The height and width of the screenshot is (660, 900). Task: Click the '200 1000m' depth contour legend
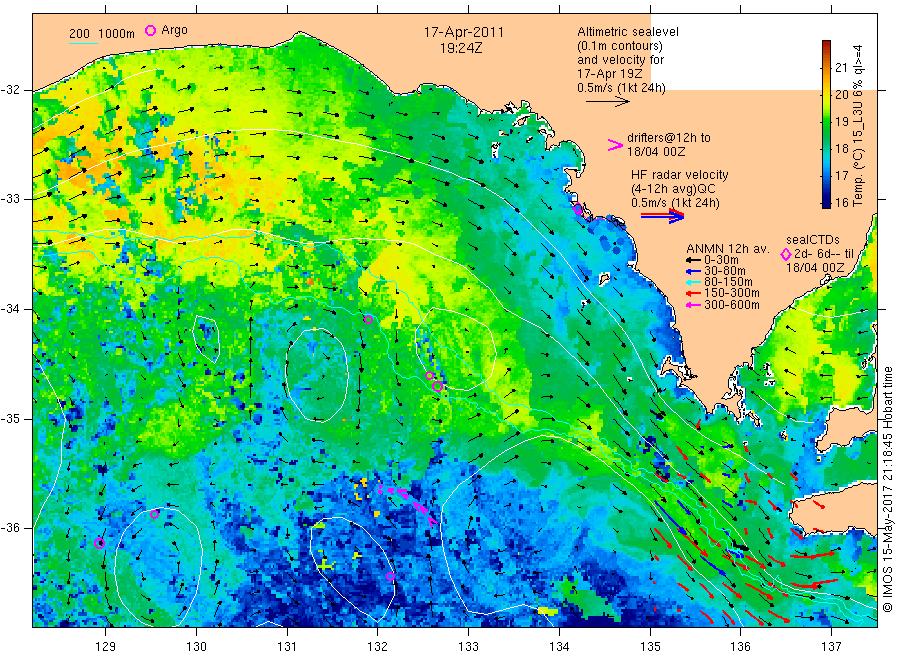(102, 34)
